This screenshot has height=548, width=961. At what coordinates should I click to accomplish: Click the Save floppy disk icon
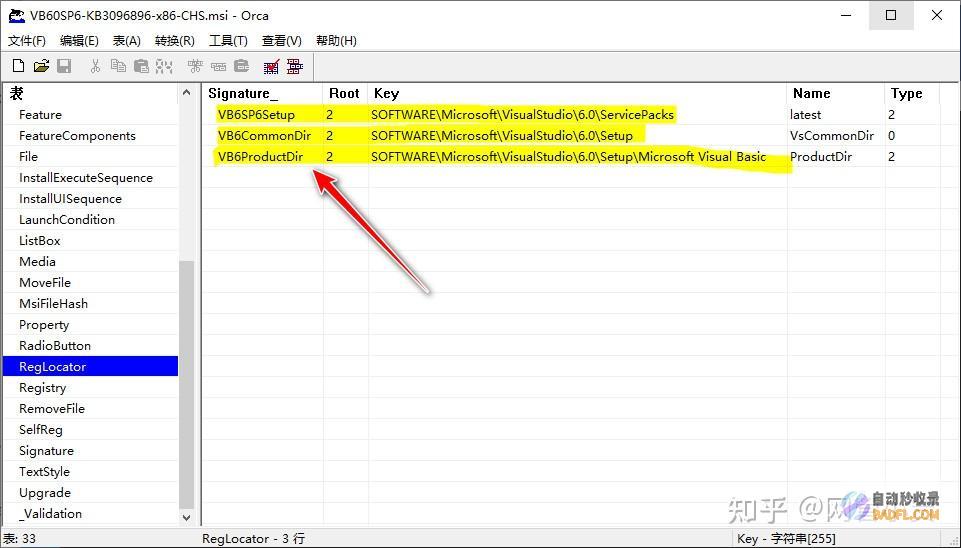click(64, 66)
